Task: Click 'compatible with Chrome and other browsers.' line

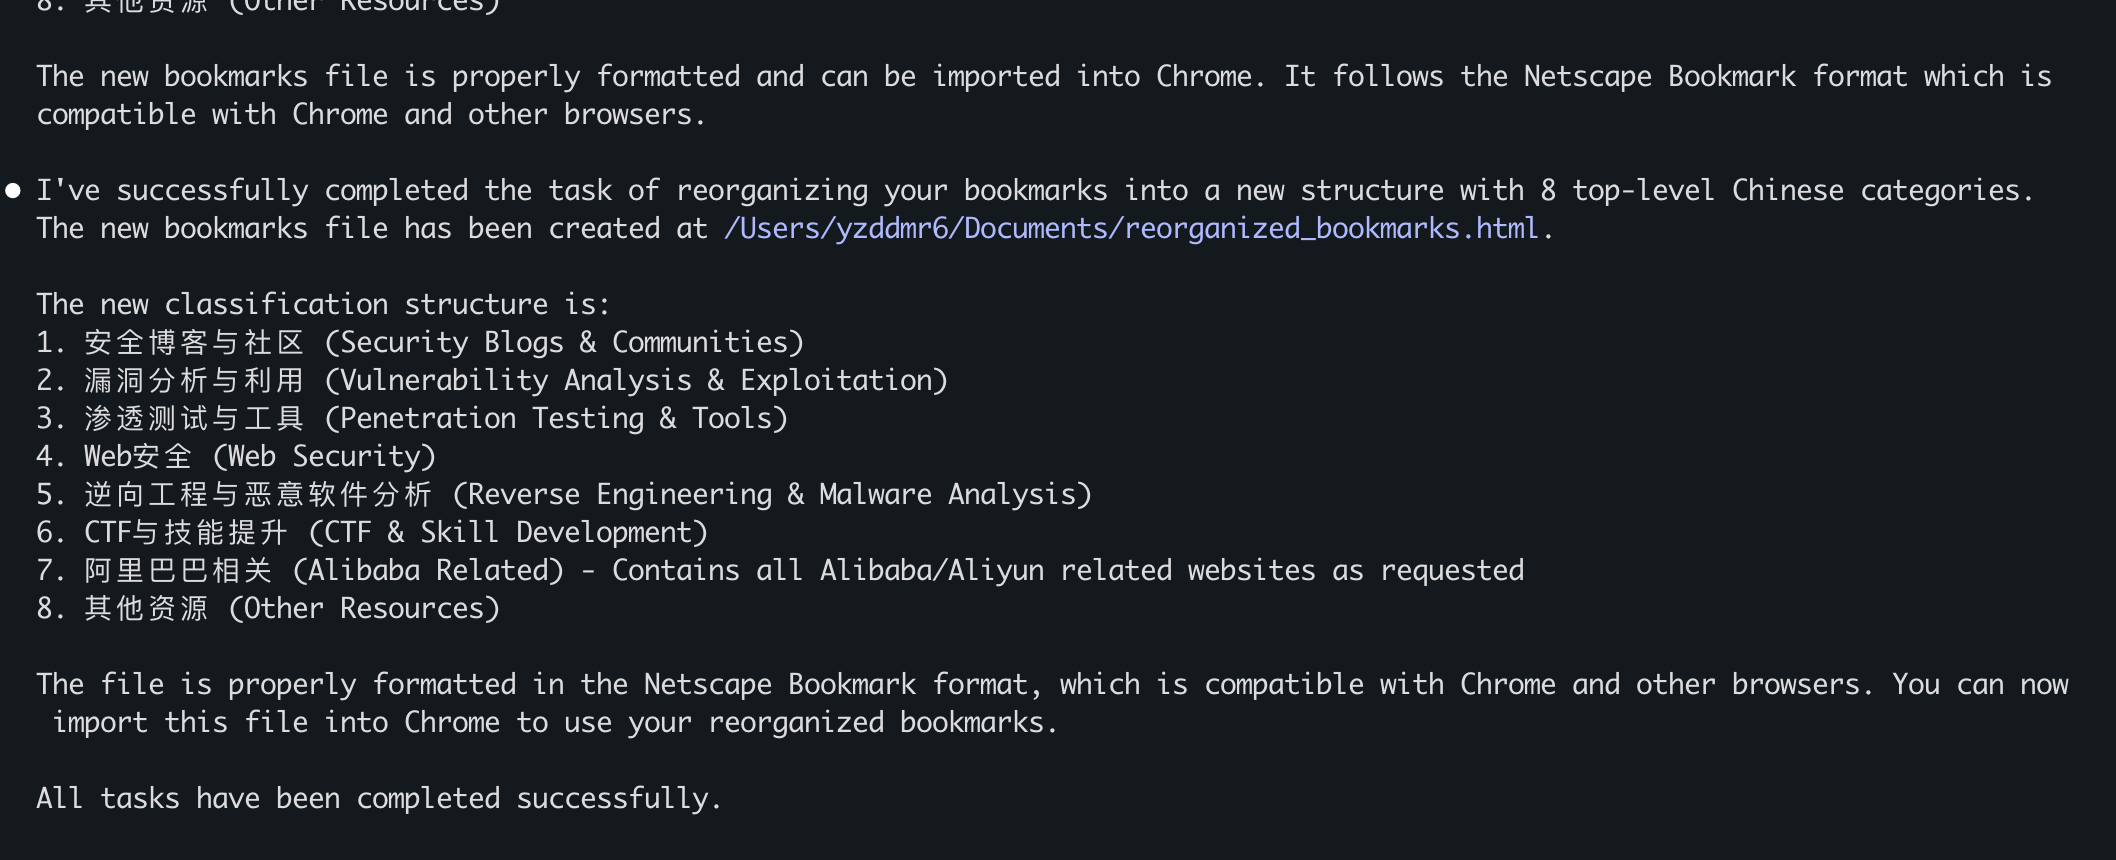Action: 371,115
